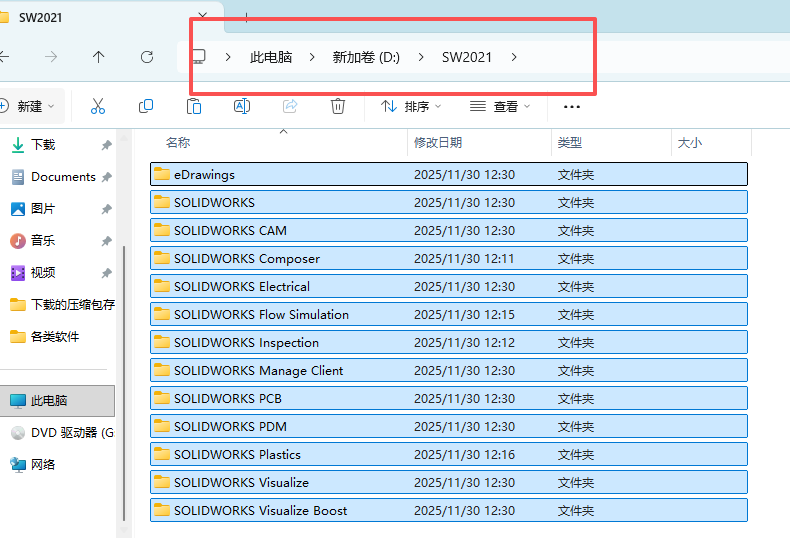
Task: Click the eDrawings folder icon
Action: (x=162, y=174)
